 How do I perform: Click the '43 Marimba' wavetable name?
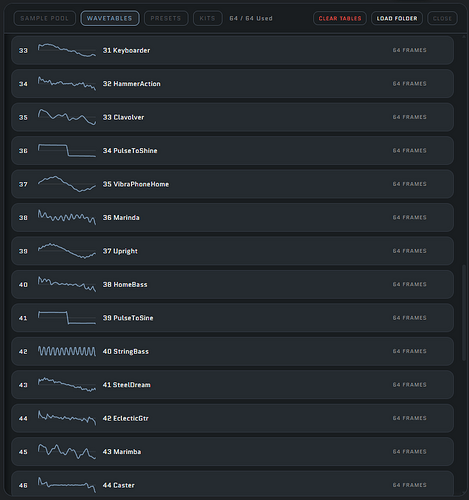[x=122, y=452]
